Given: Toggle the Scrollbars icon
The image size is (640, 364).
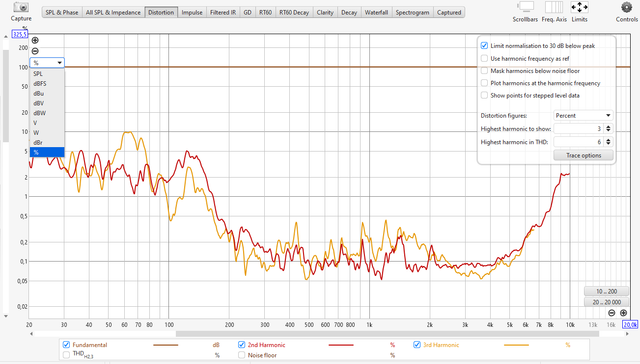Looking at the screenshot, I should click(525, 7).
